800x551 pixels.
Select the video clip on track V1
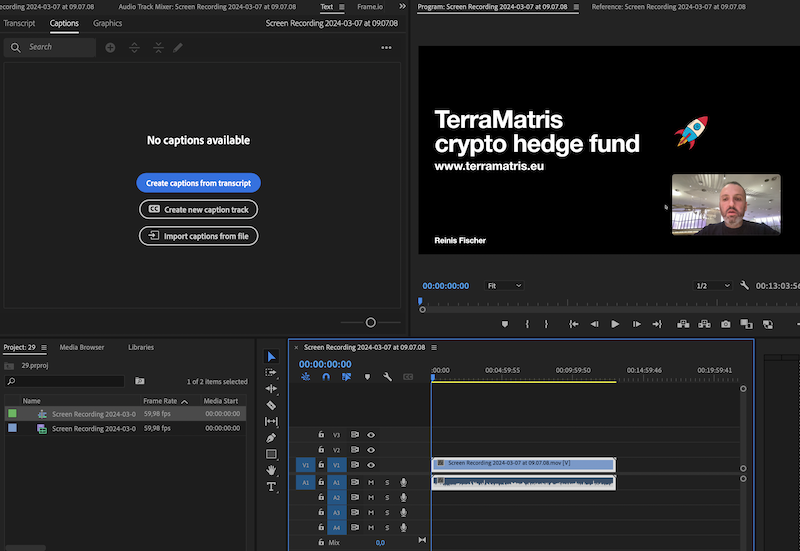click(x=523, y=464)
